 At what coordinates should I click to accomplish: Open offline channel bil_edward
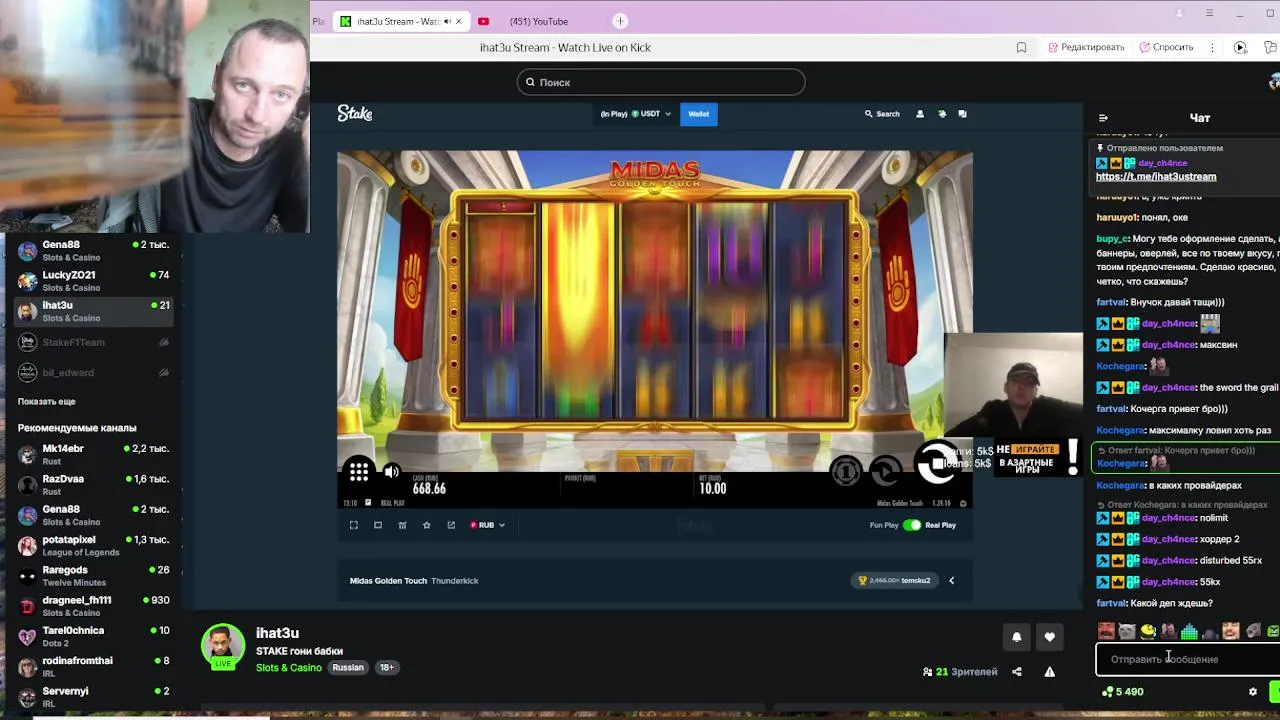click(x=93, y=372)
